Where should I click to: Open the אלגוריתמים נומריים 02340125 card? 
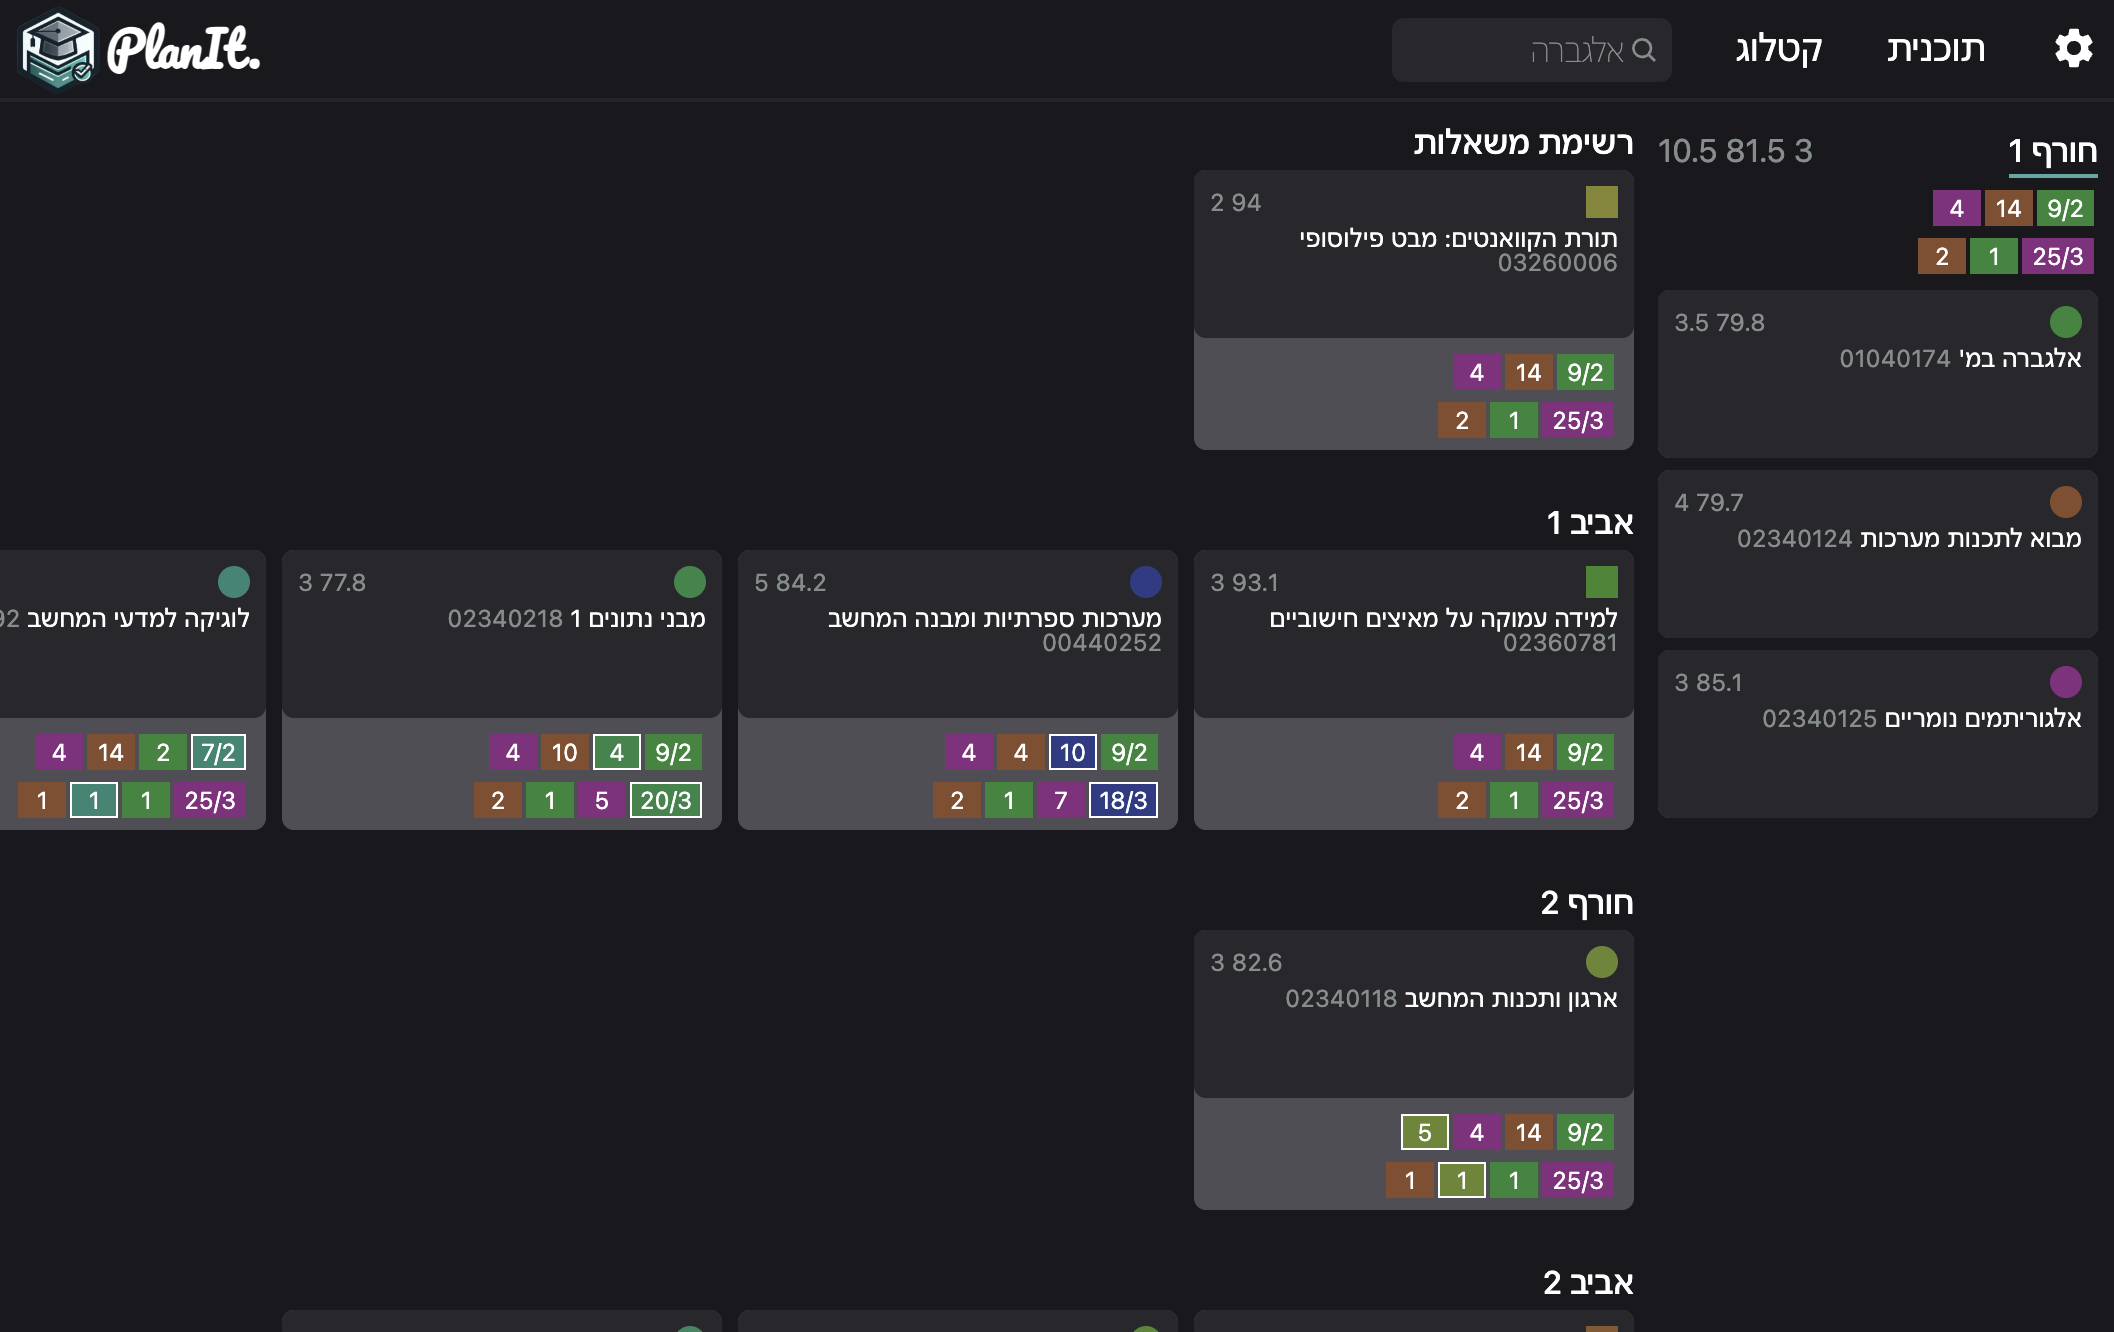coord(1877,734)
